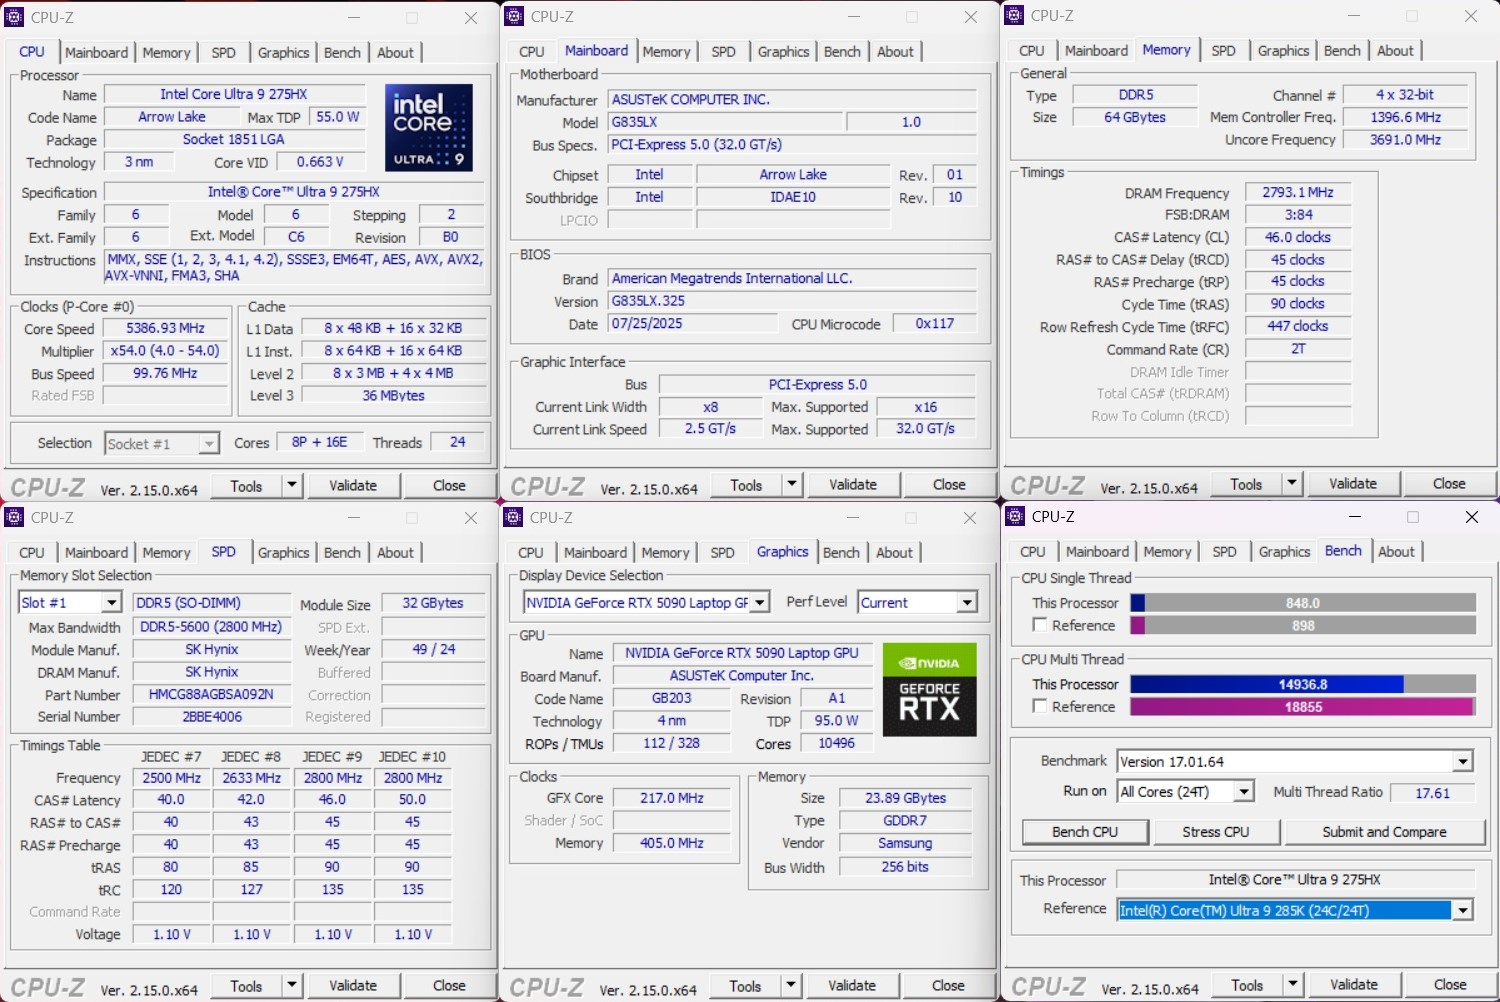Image resolution: width=1500 pixels, height=1002 pixels.
Task: Click CPU-Z title icon in Memory window
Action: coord(1015,16)
